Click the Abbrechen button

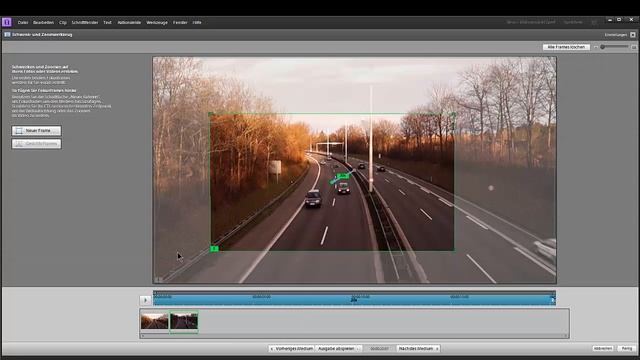pyautogui.click(x=603, y=349)
